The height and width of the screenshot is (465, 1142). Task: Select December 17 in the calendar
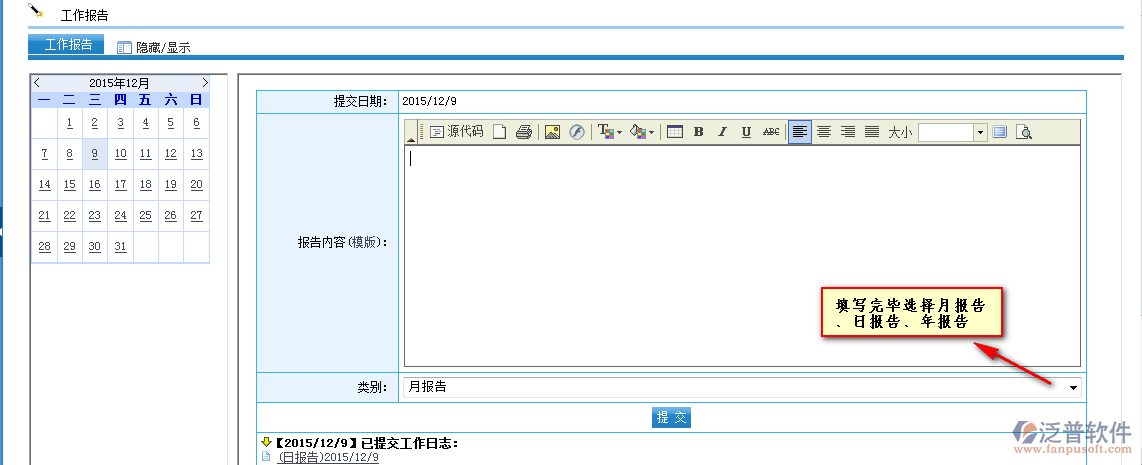(120, 184)
